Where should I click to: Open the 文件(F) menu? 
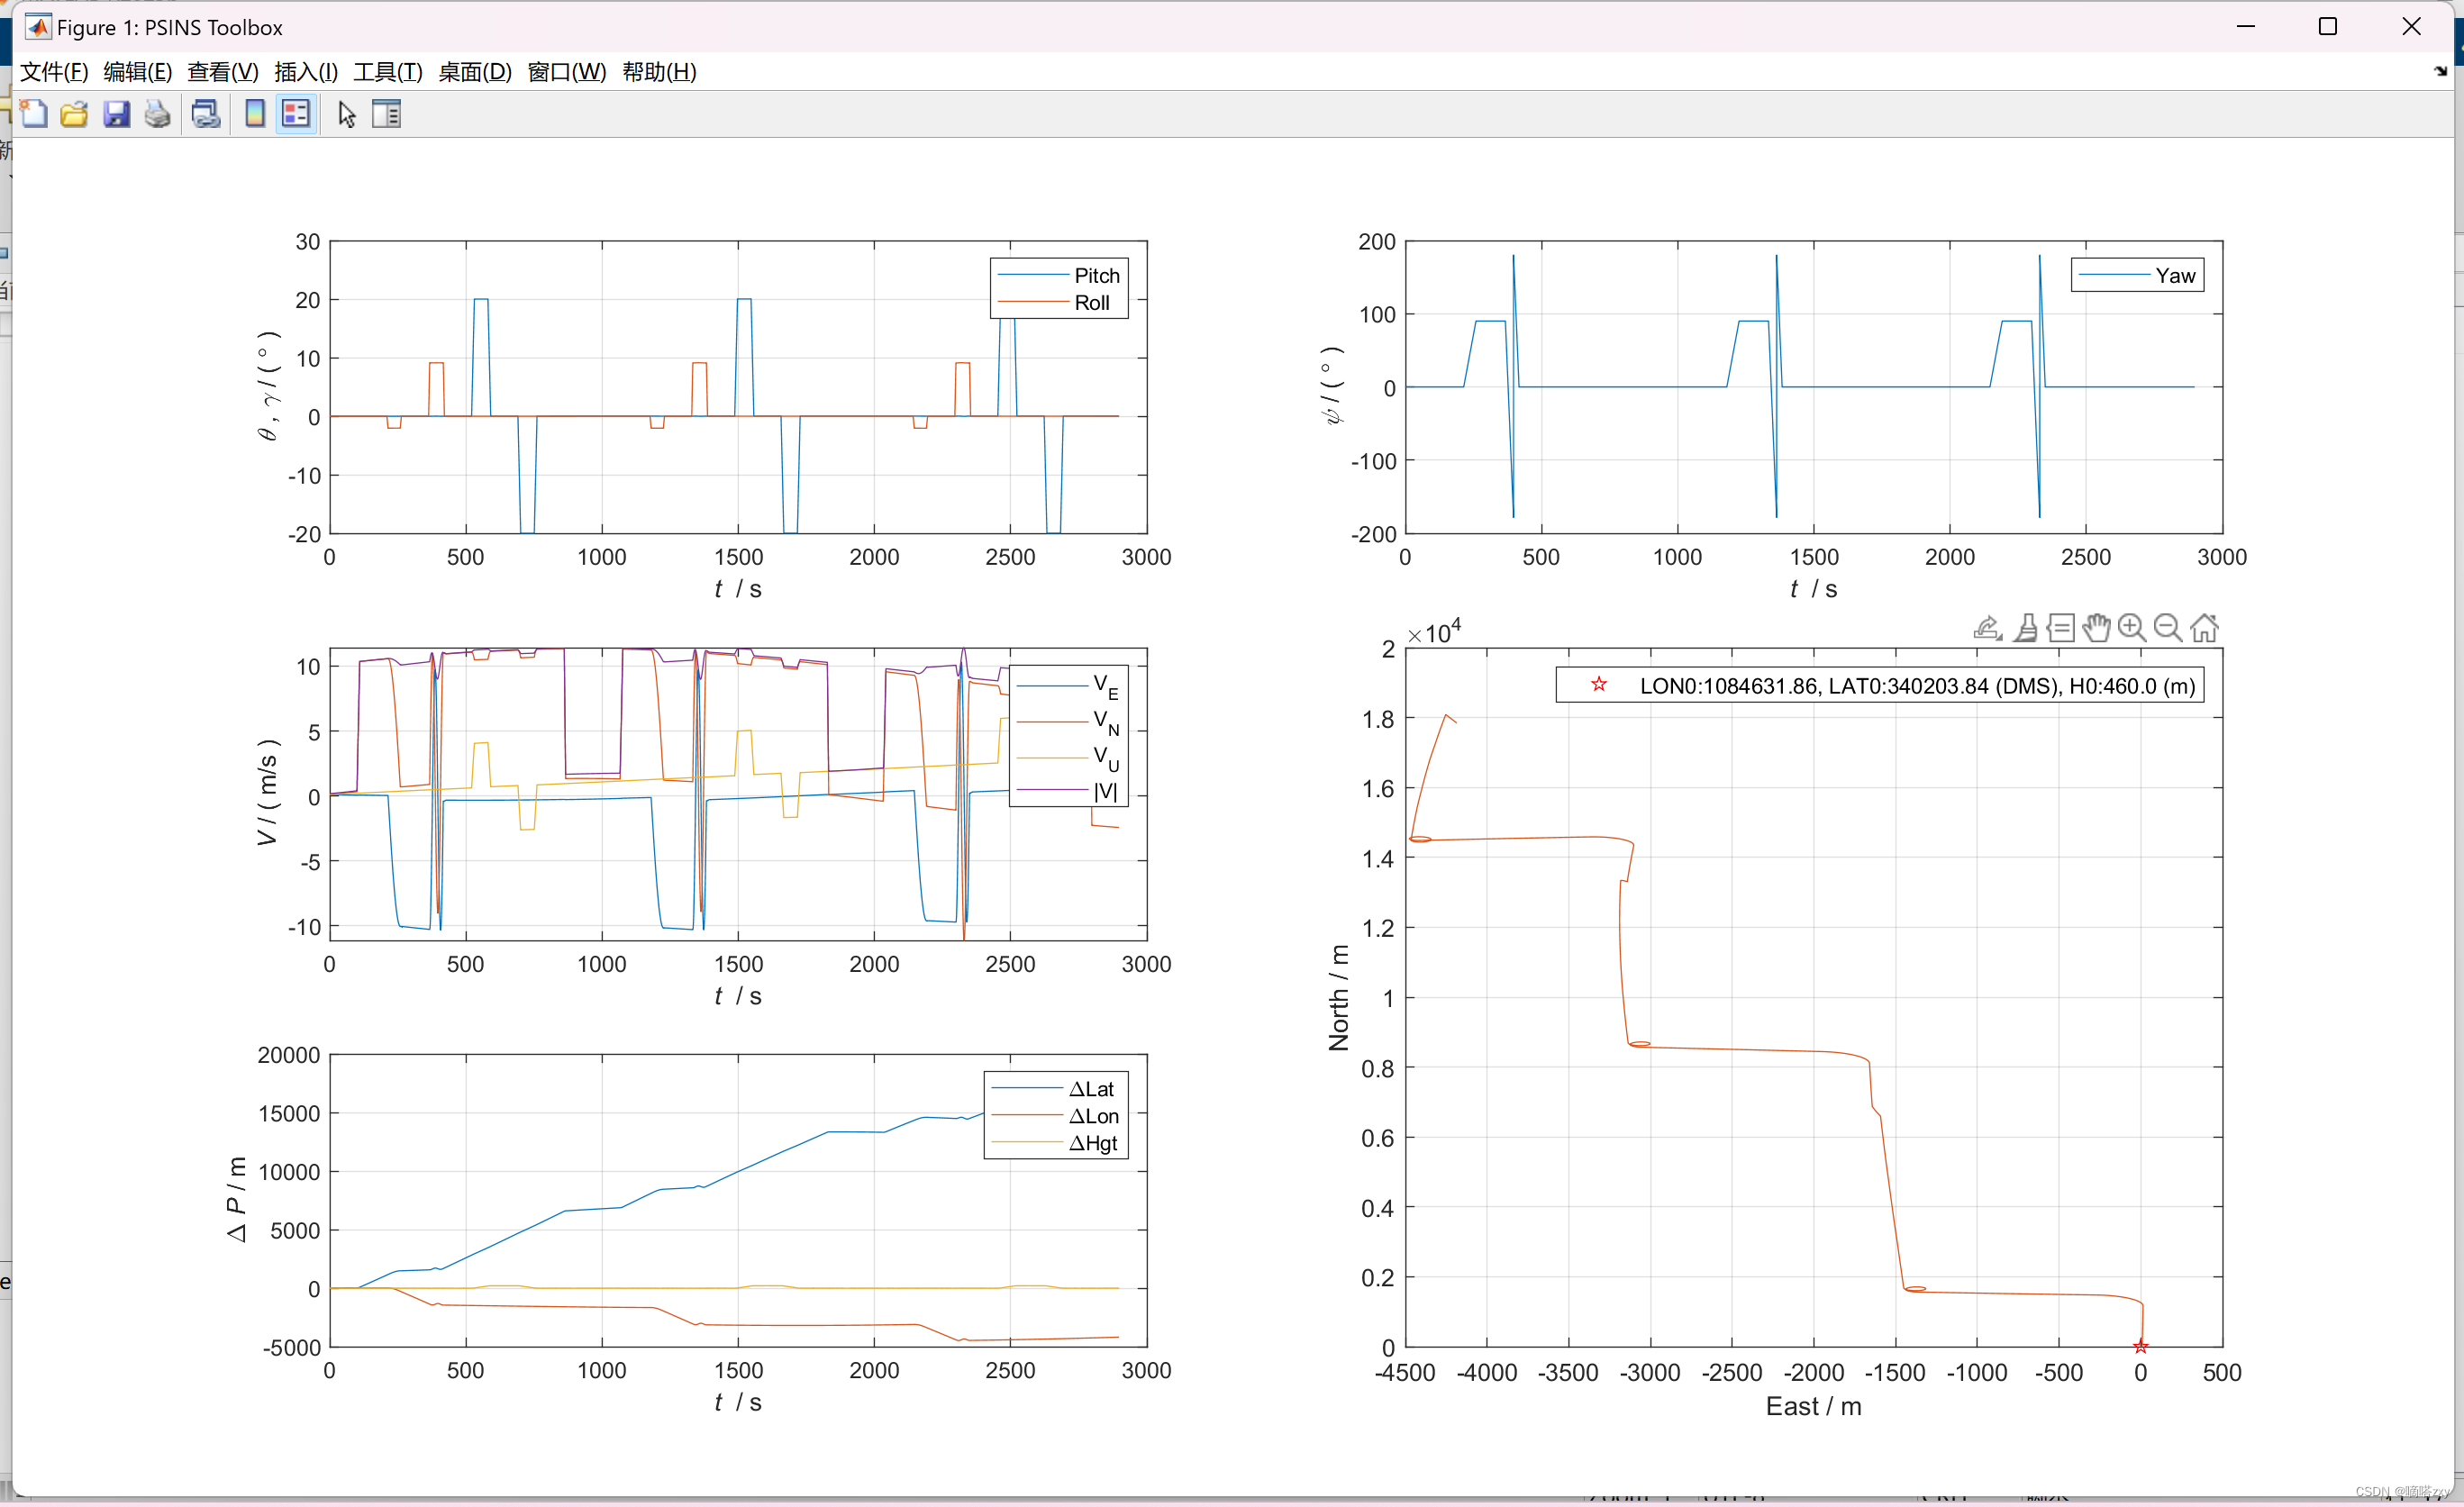coord(54,72)
